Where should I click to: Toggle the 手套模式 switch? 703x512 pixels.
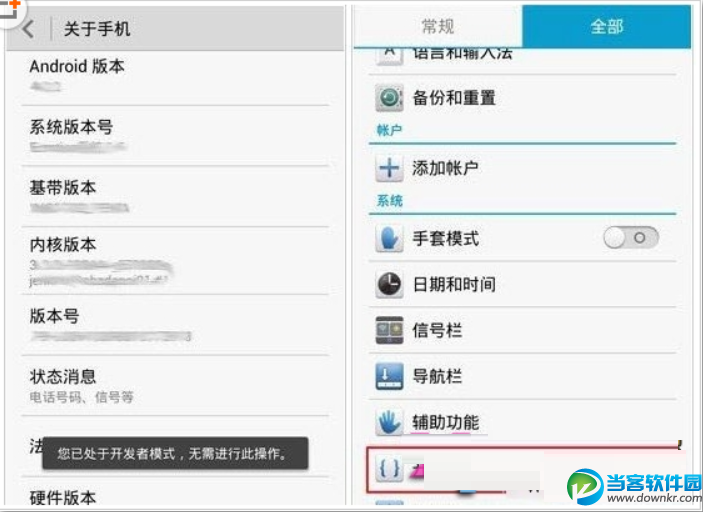coord(631,238)
